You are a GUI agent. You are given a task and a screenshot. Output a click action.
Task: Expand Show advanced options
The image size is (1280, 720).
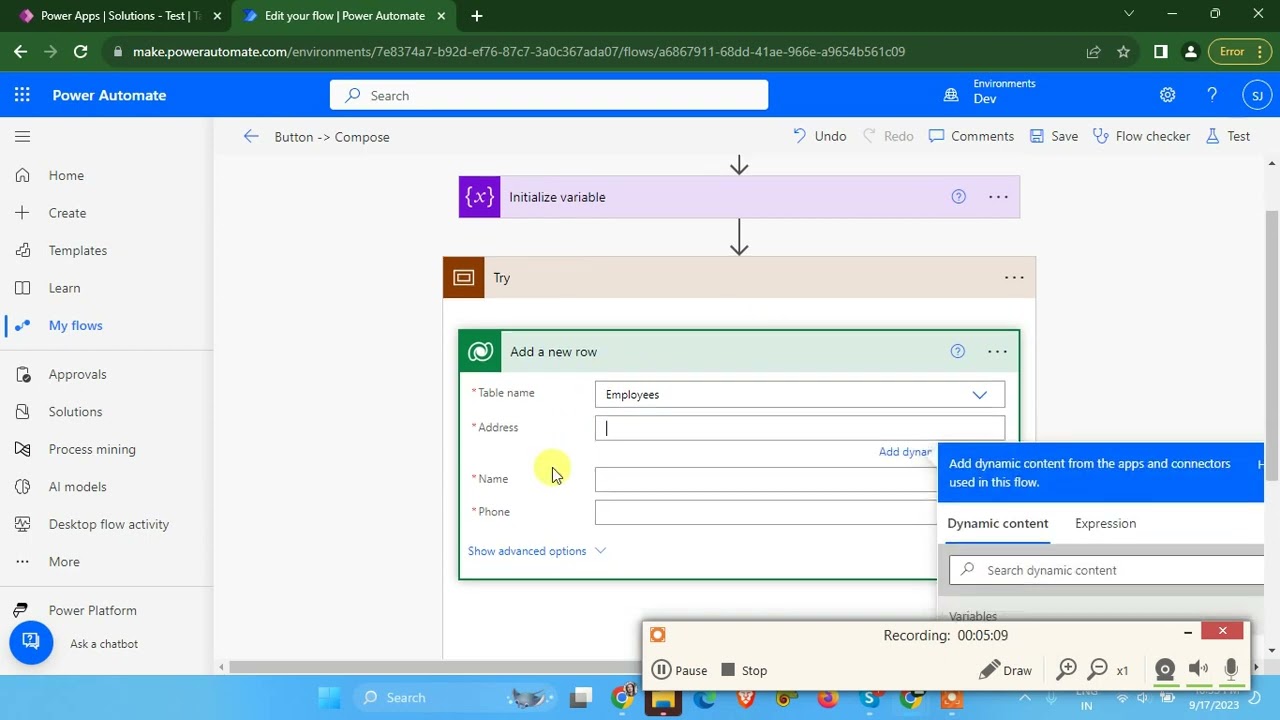click(537, 551)
